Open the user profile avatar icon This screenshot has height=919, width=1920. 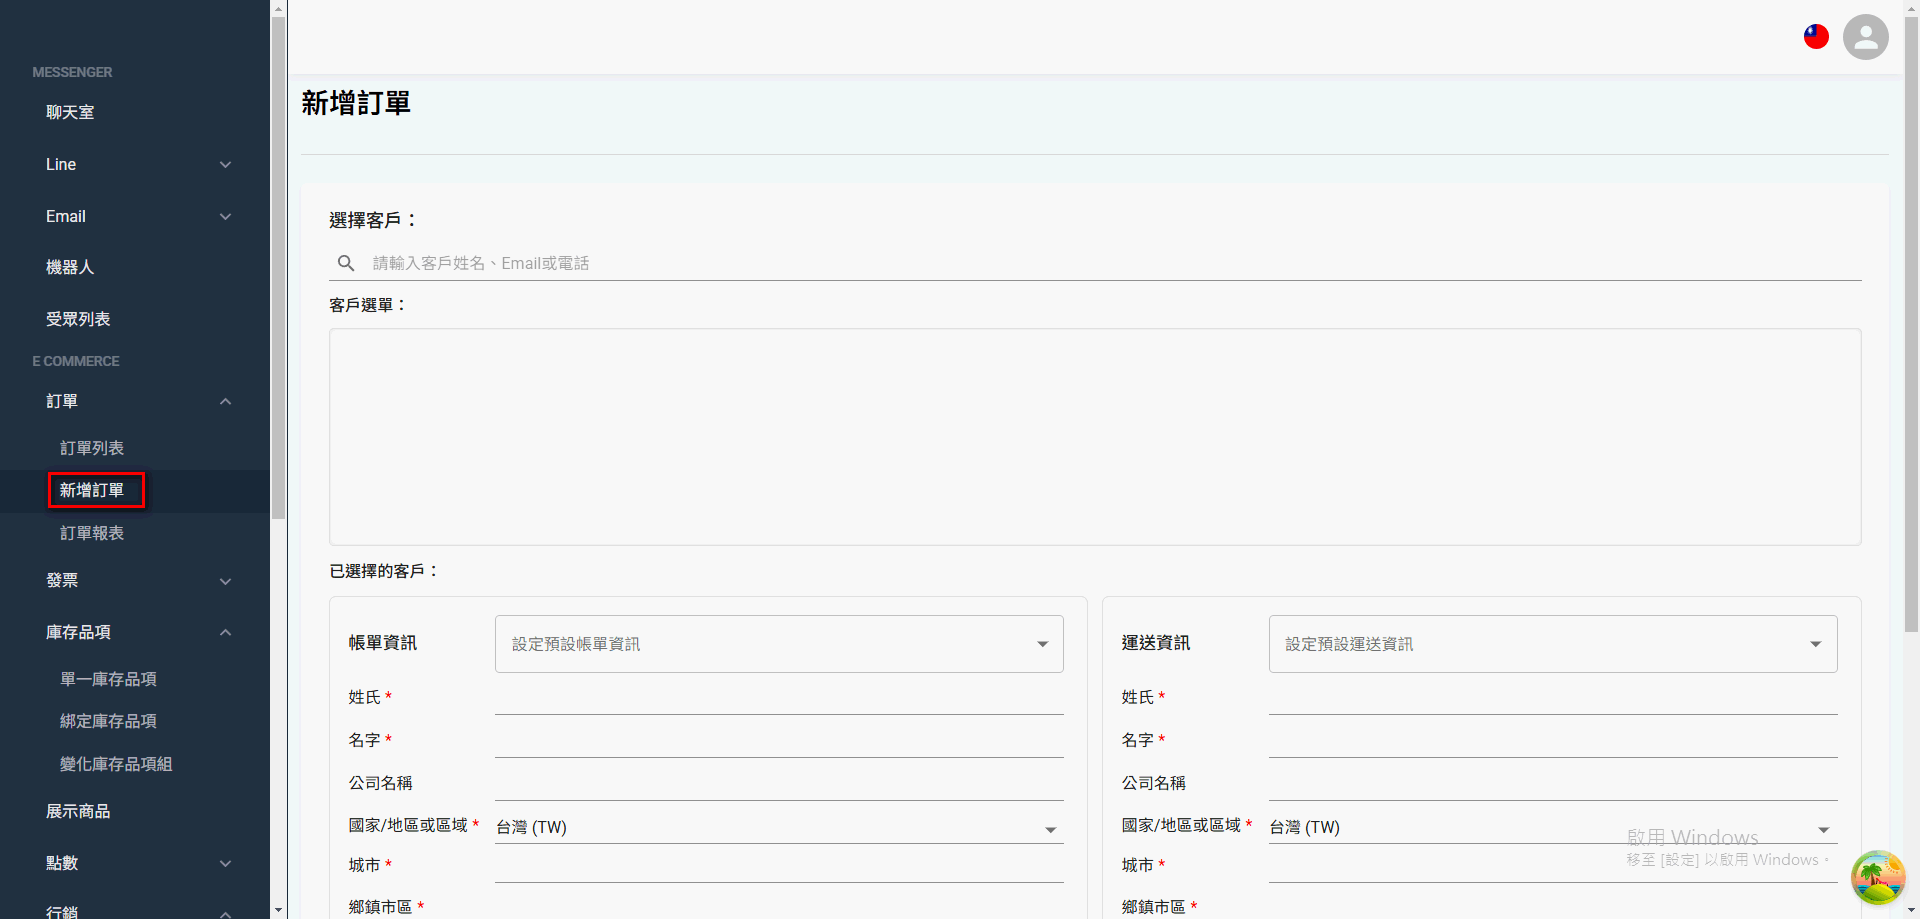(1865, 37)
